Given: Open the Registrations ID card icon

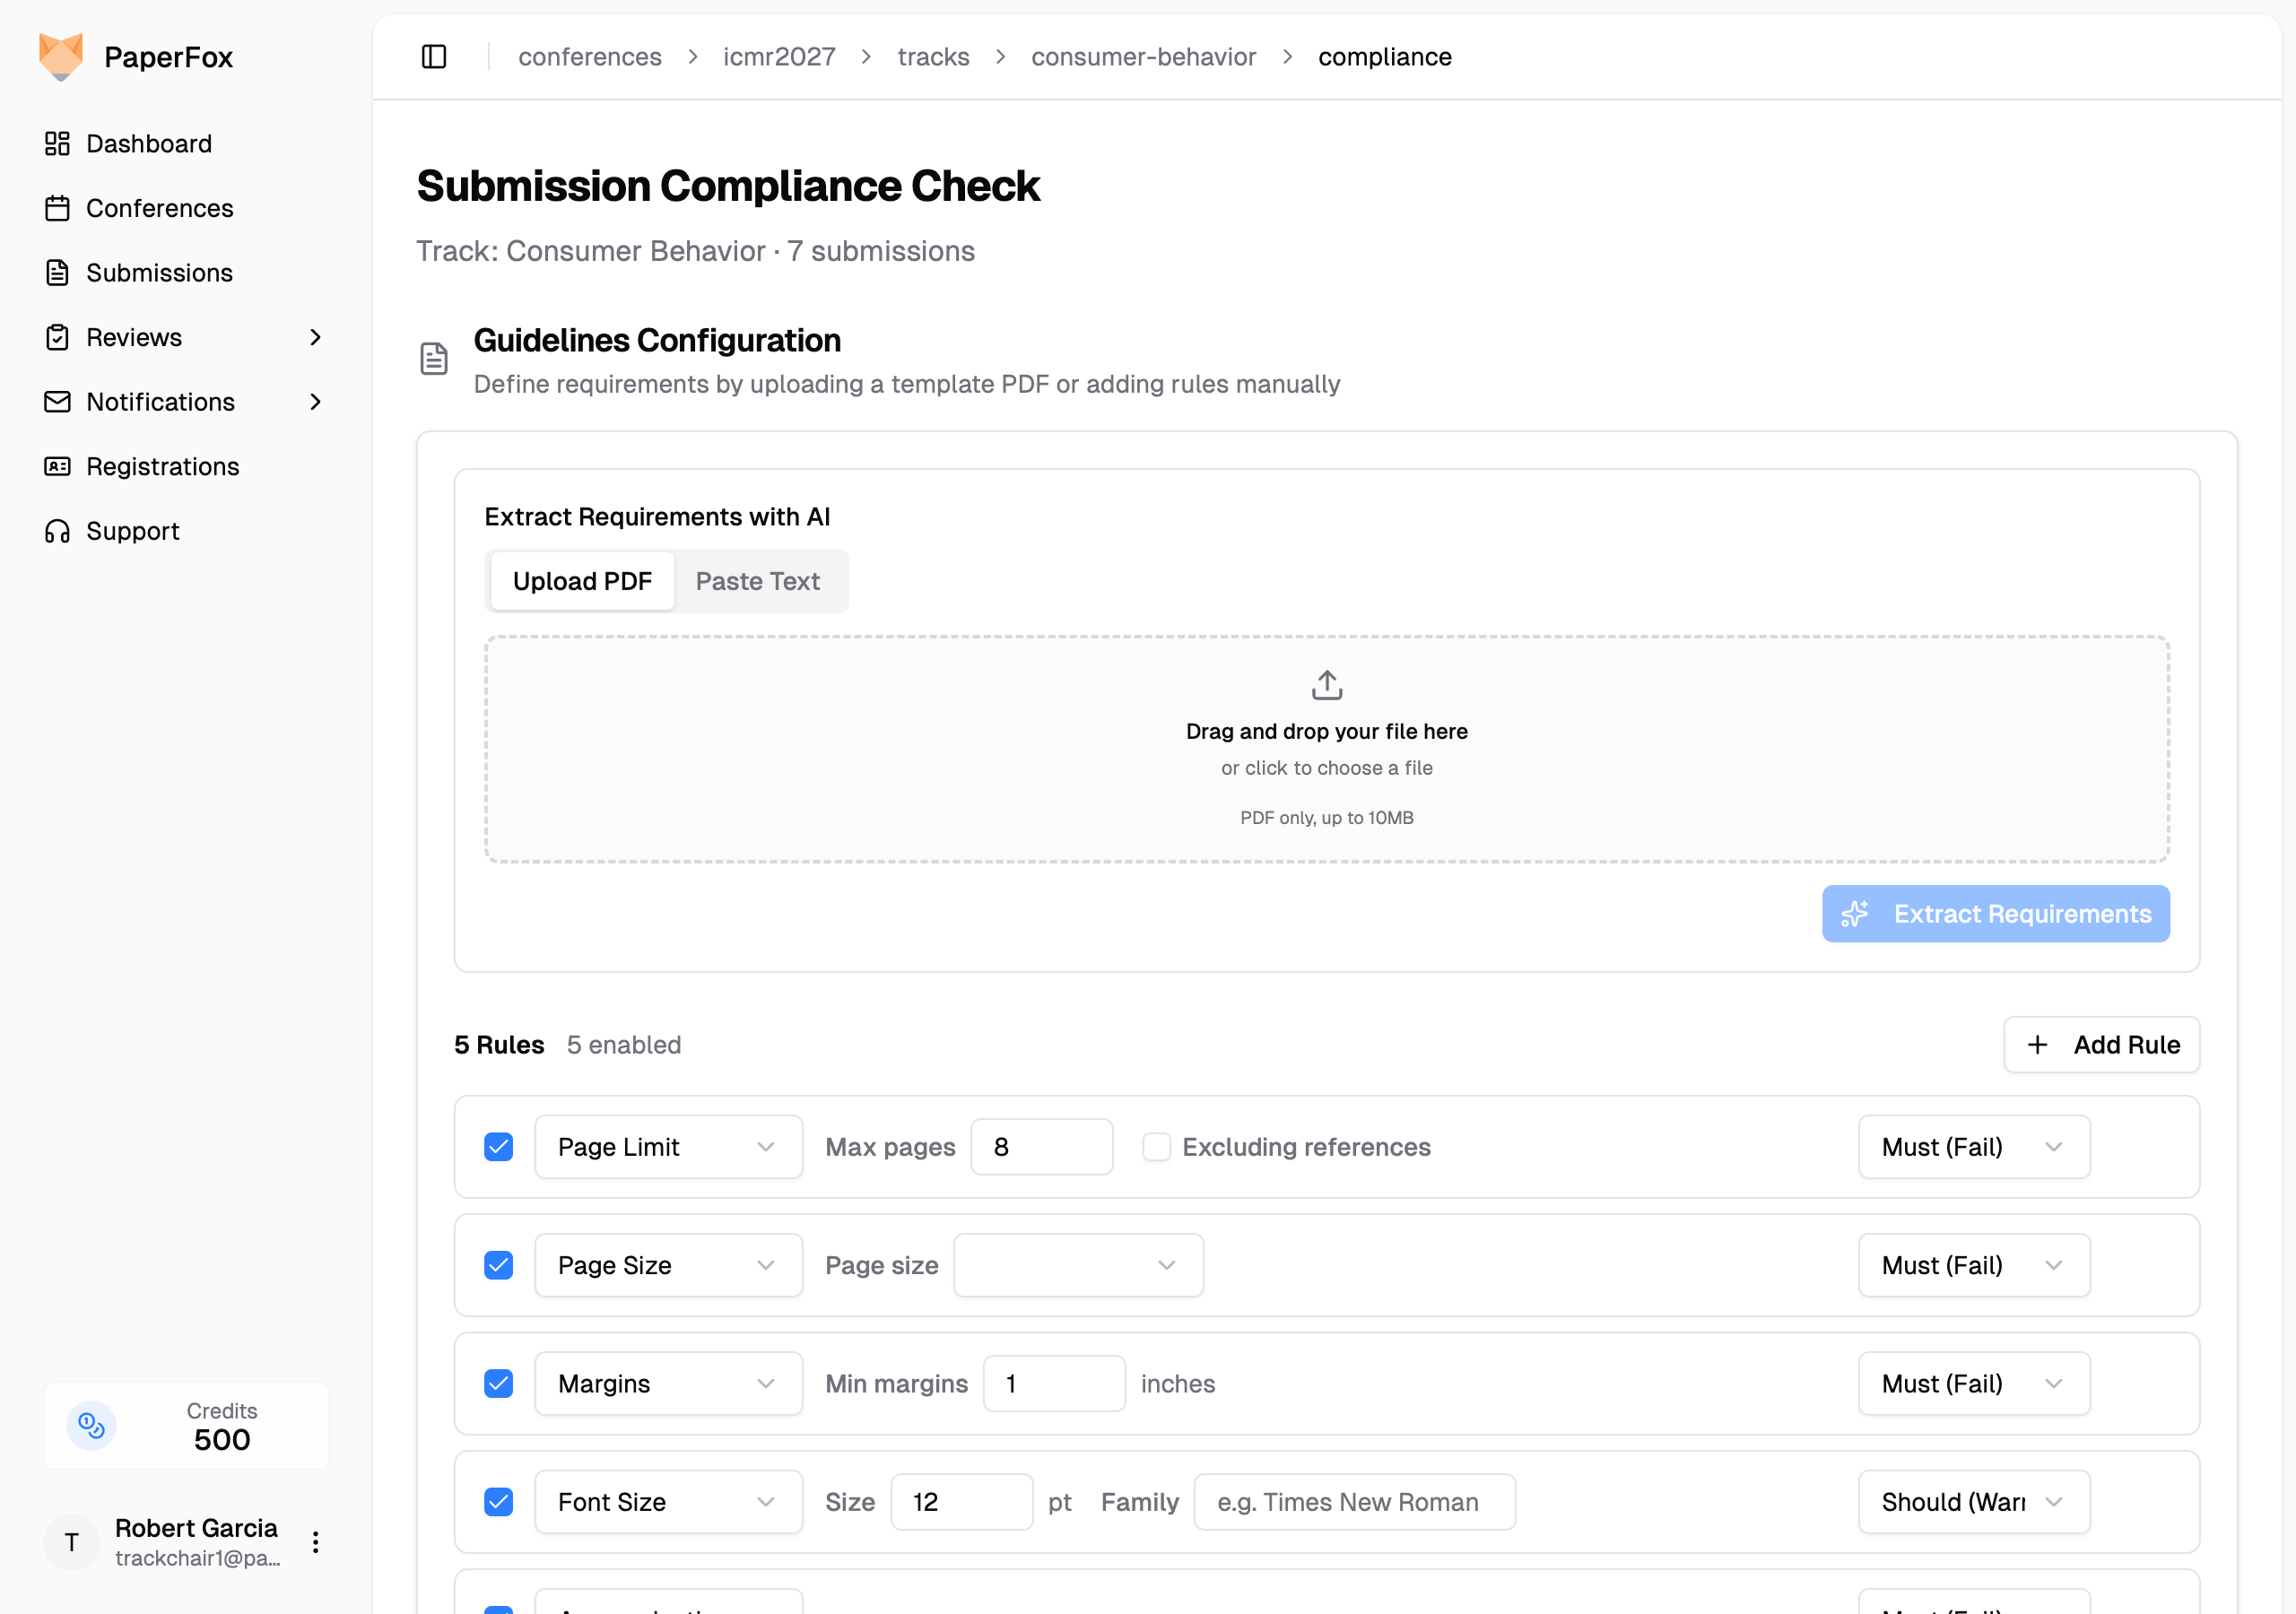Looking at the screenshot, I should tap(57, 467).
